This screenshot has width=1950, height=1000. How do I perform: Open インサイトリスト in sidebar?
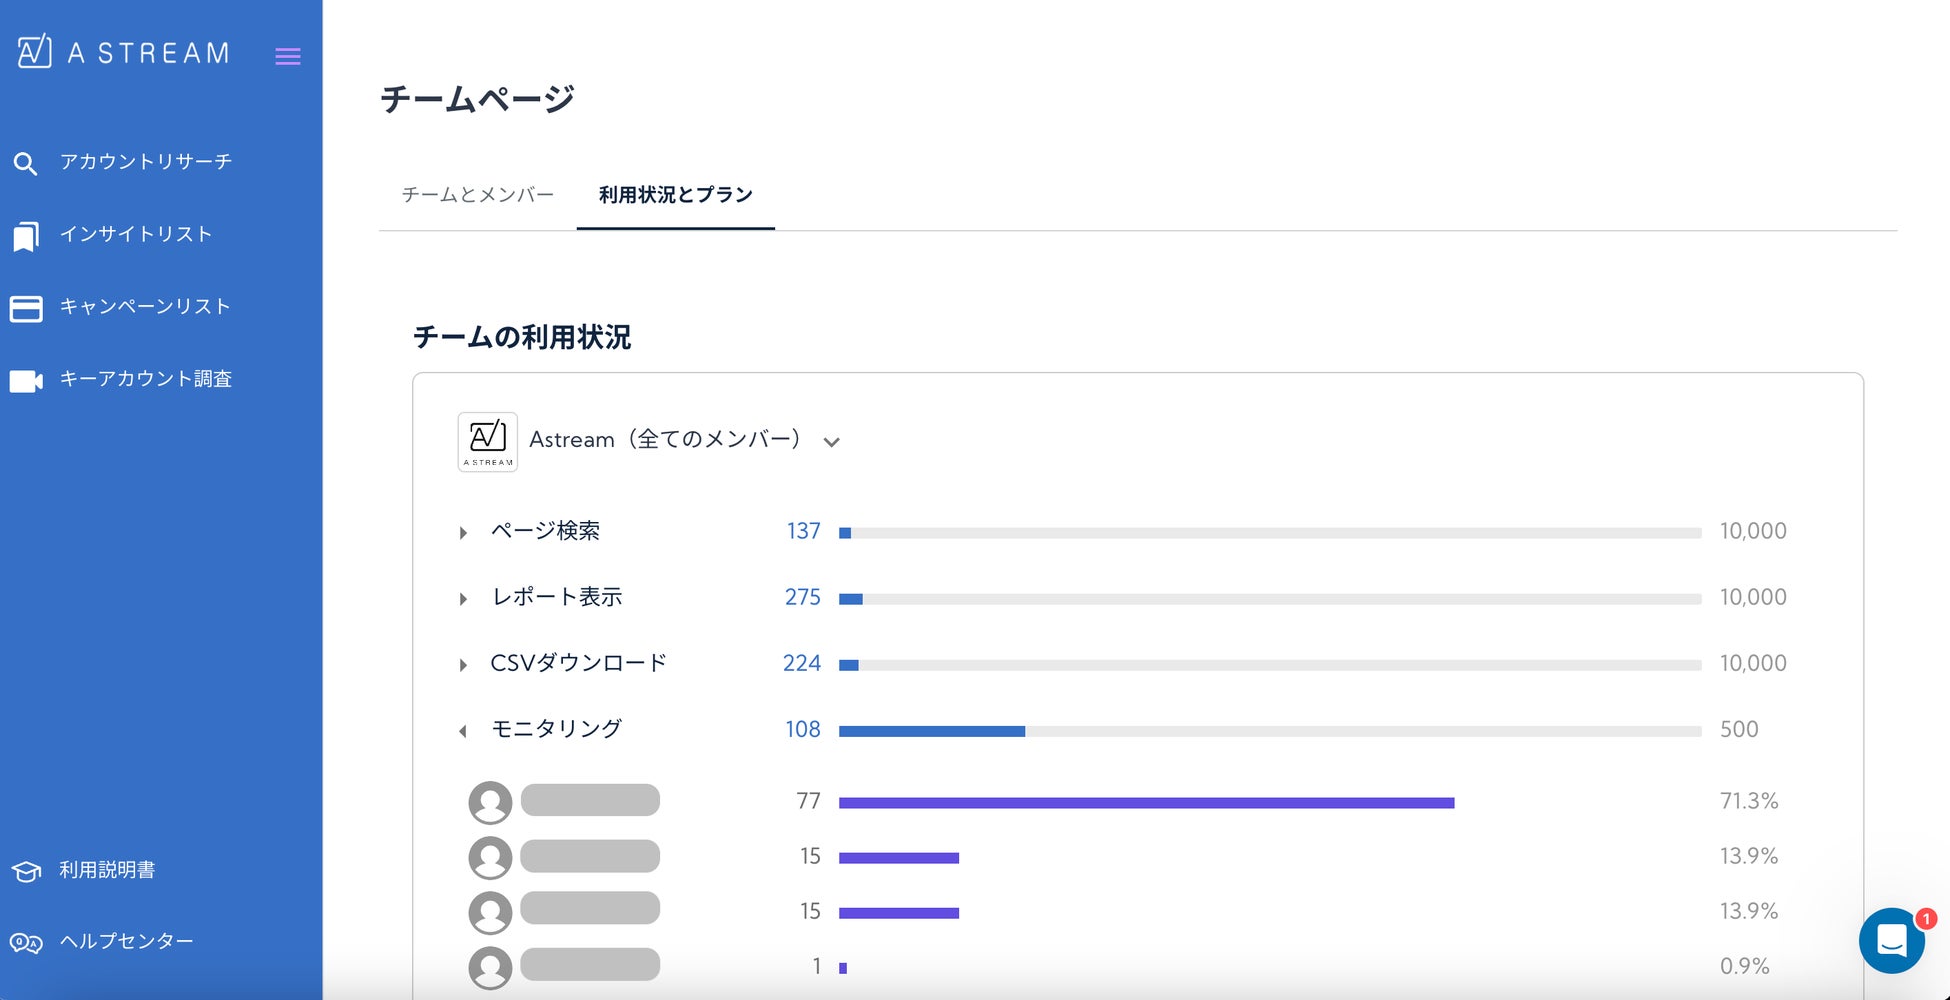(136, 234)
